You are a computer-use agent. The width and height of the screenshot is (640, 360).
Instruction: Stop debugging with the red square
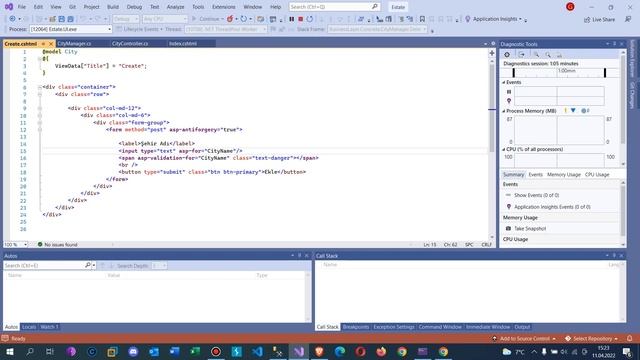(300, 19)
